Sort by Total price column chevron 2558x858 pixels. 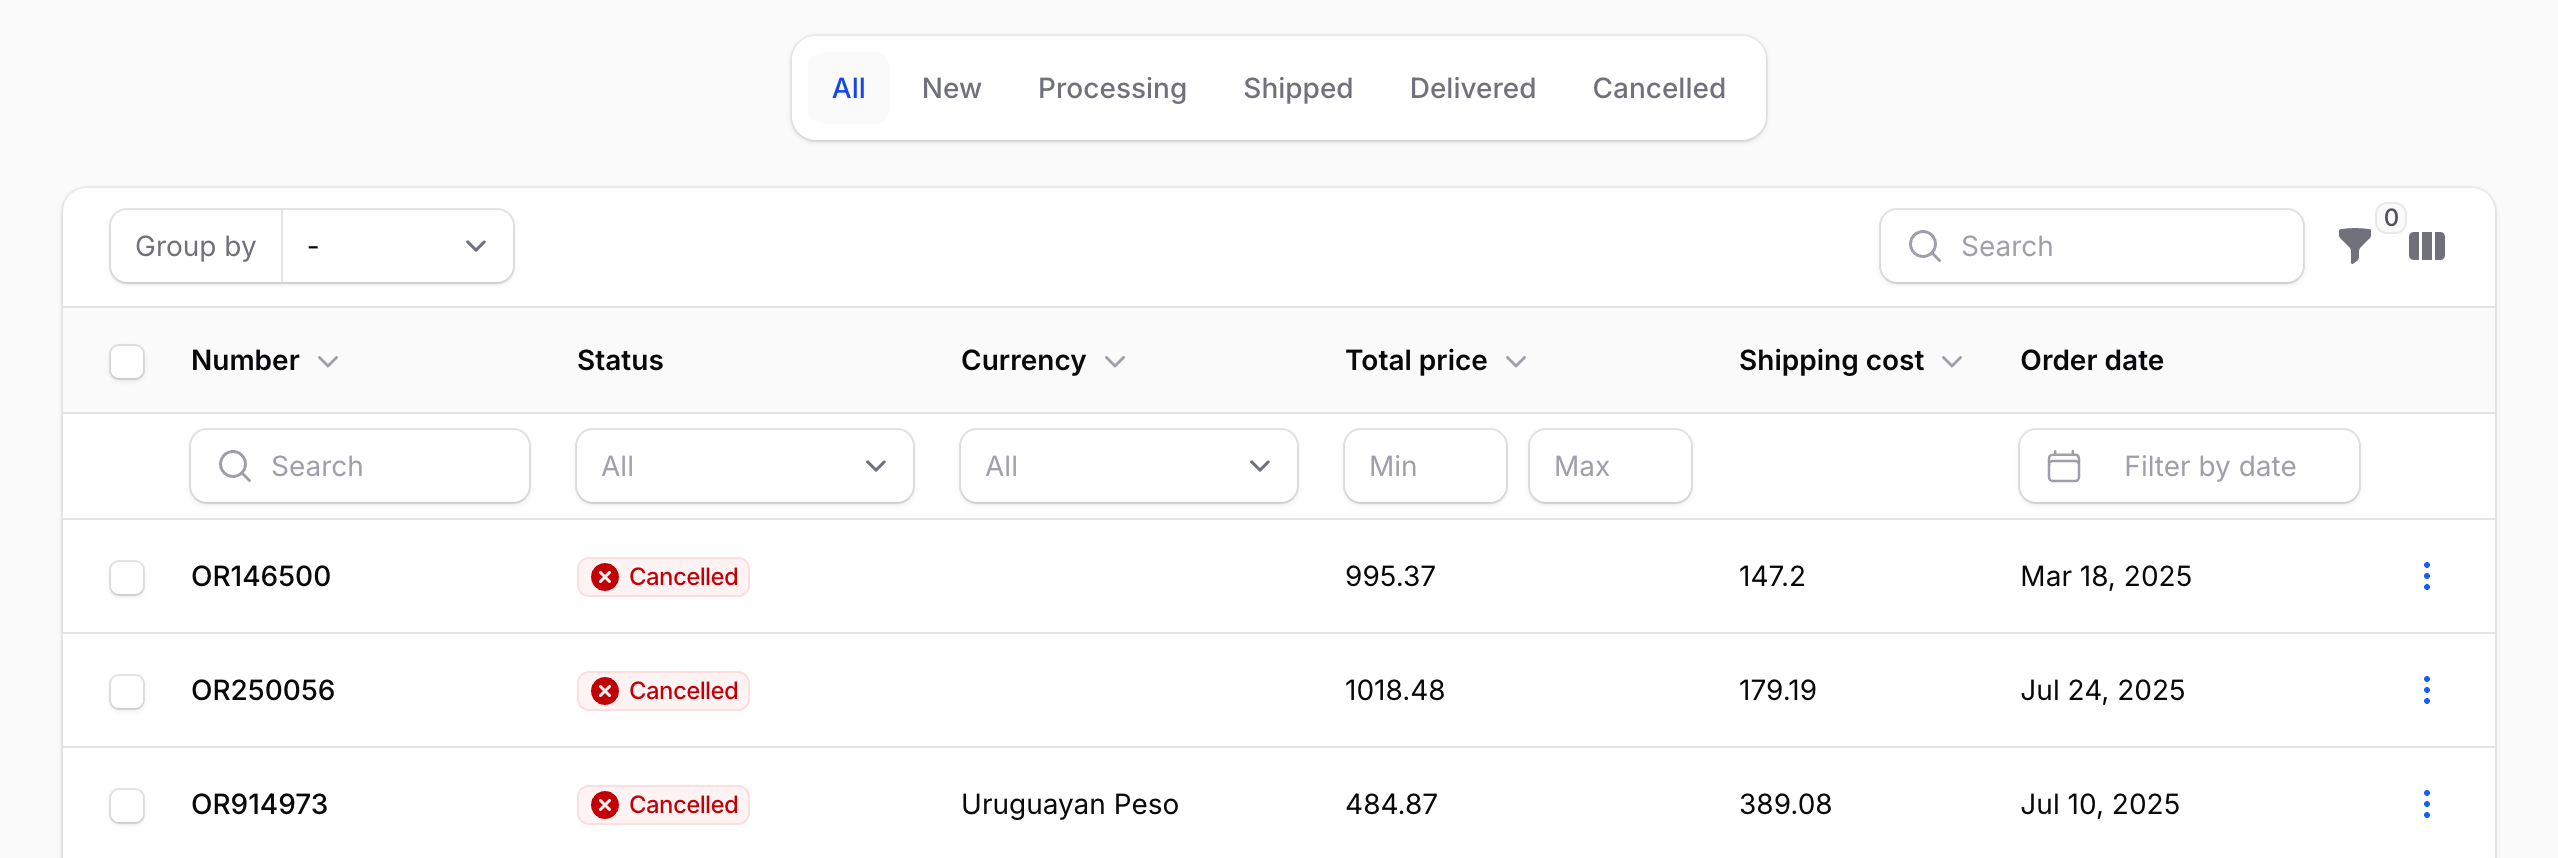pos(1516,361)
